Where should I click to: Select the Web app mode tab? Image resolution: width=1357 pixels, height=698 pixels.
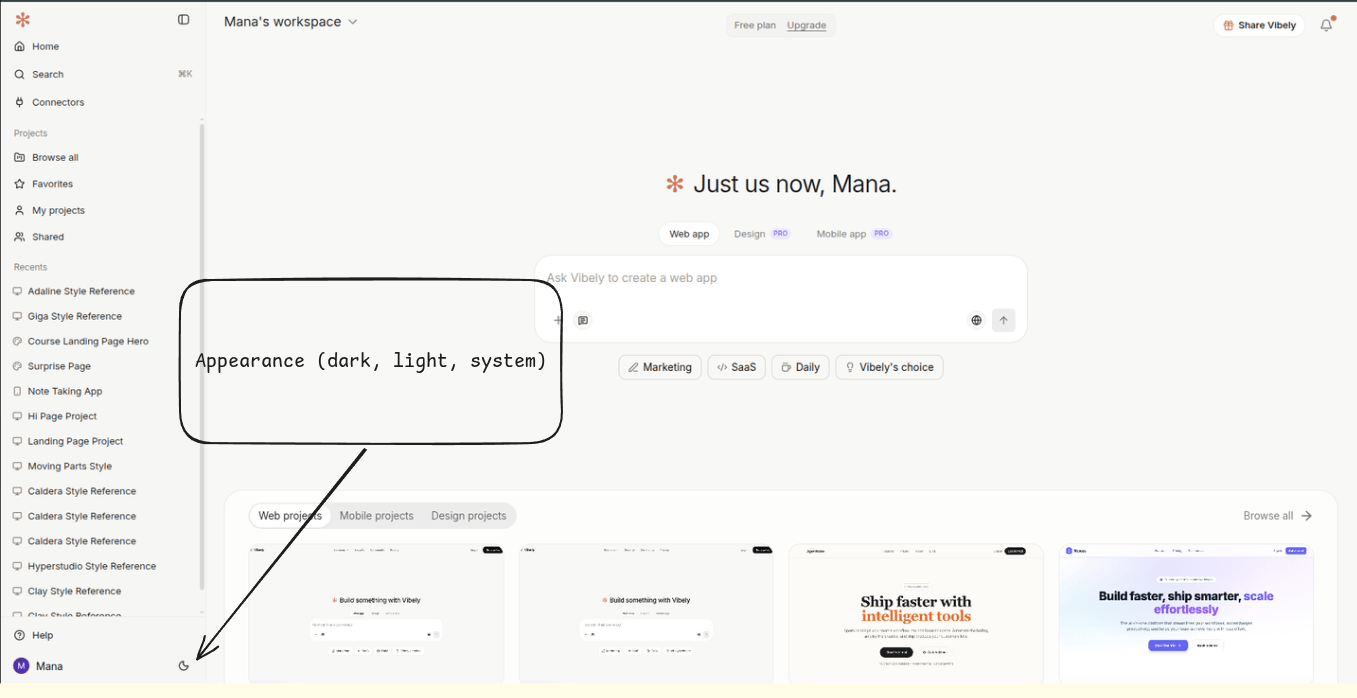[x=689, y=234]
